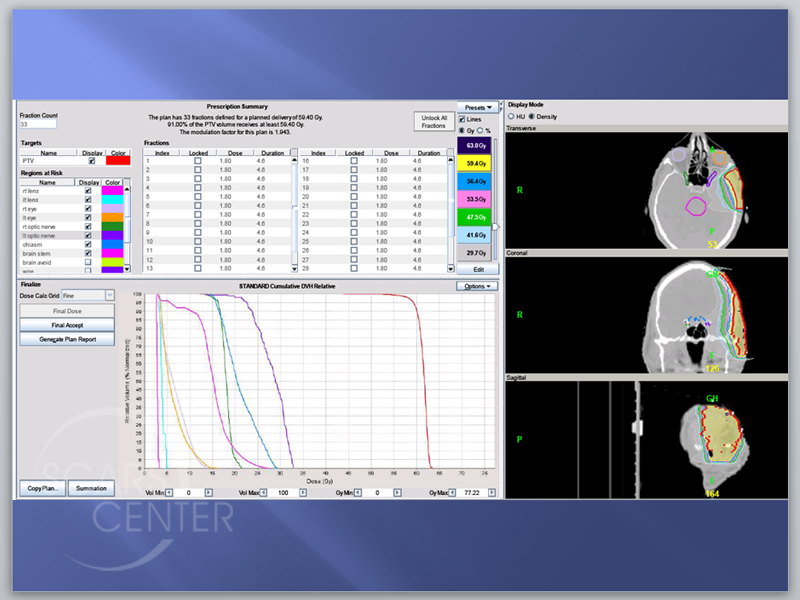The image size is (800, 600).
Task: Lock fraction 16 checkbox
Action: [x=354, y=161]
